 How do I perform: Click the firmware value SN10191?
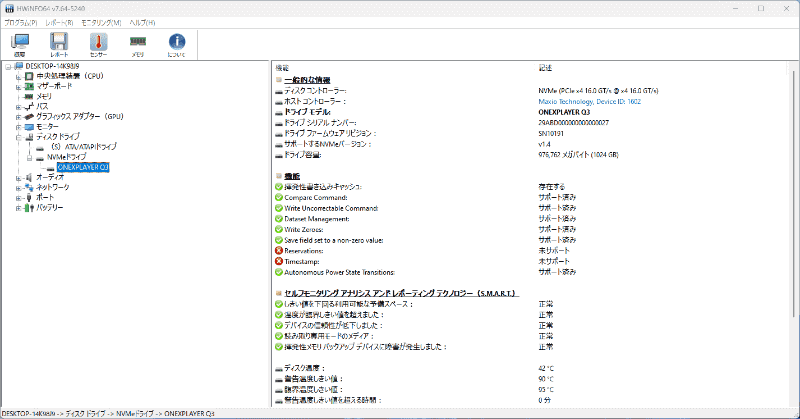(x=551, y=134)
